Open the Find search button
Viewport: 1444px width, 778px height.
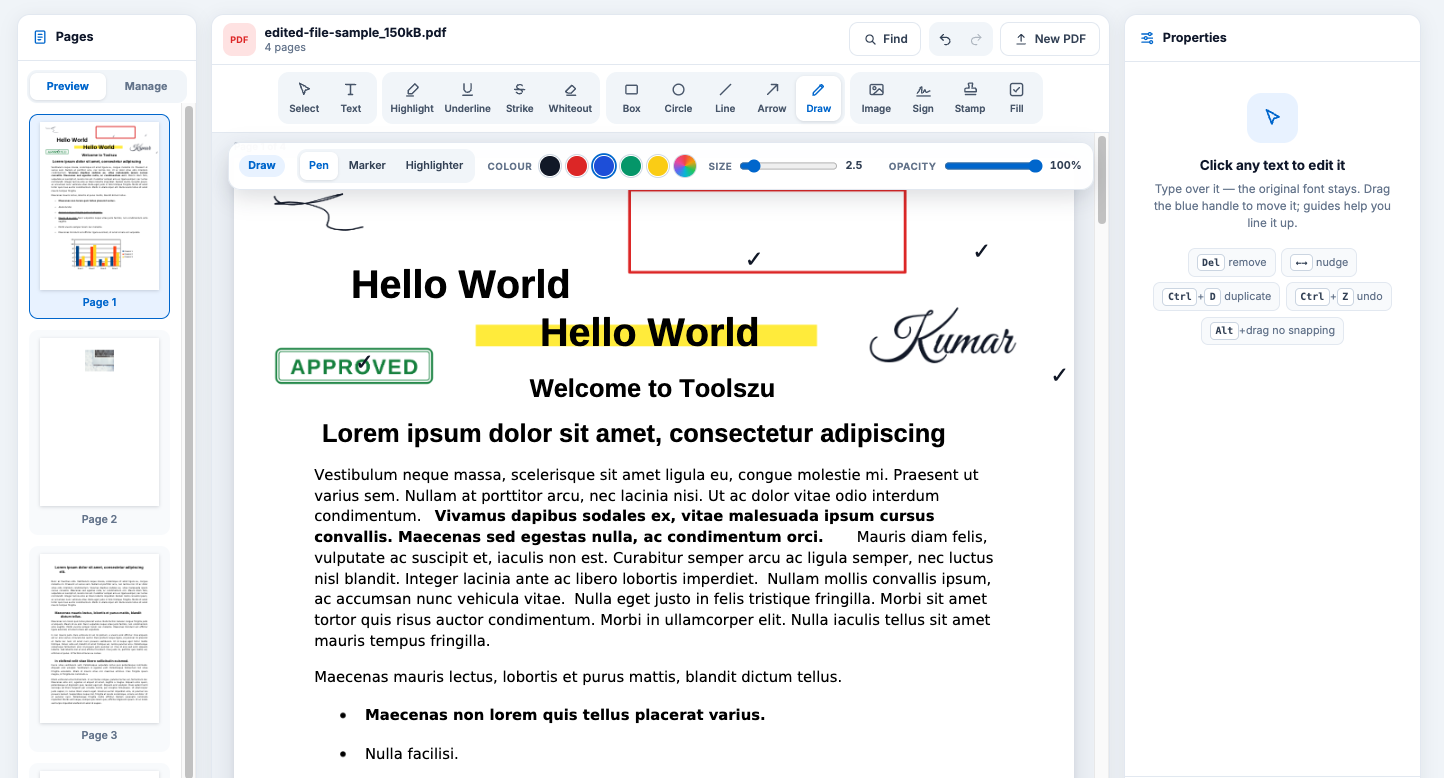[885, 39]
